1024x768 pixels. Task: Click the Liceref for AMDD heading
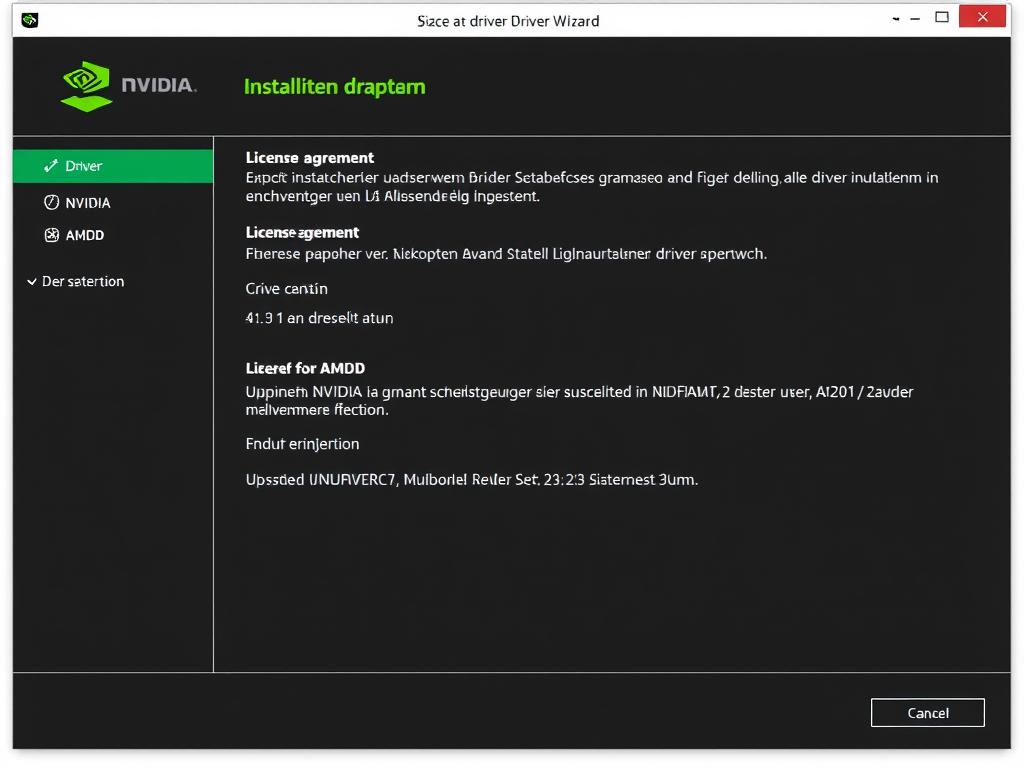305,368
